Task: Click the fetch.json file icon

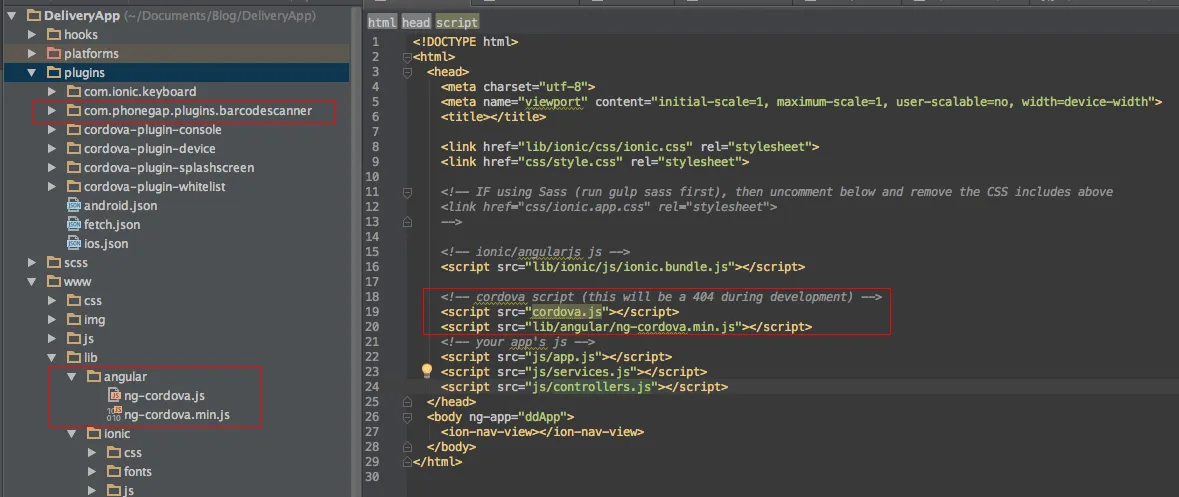Action: click(x=73, y=225)
